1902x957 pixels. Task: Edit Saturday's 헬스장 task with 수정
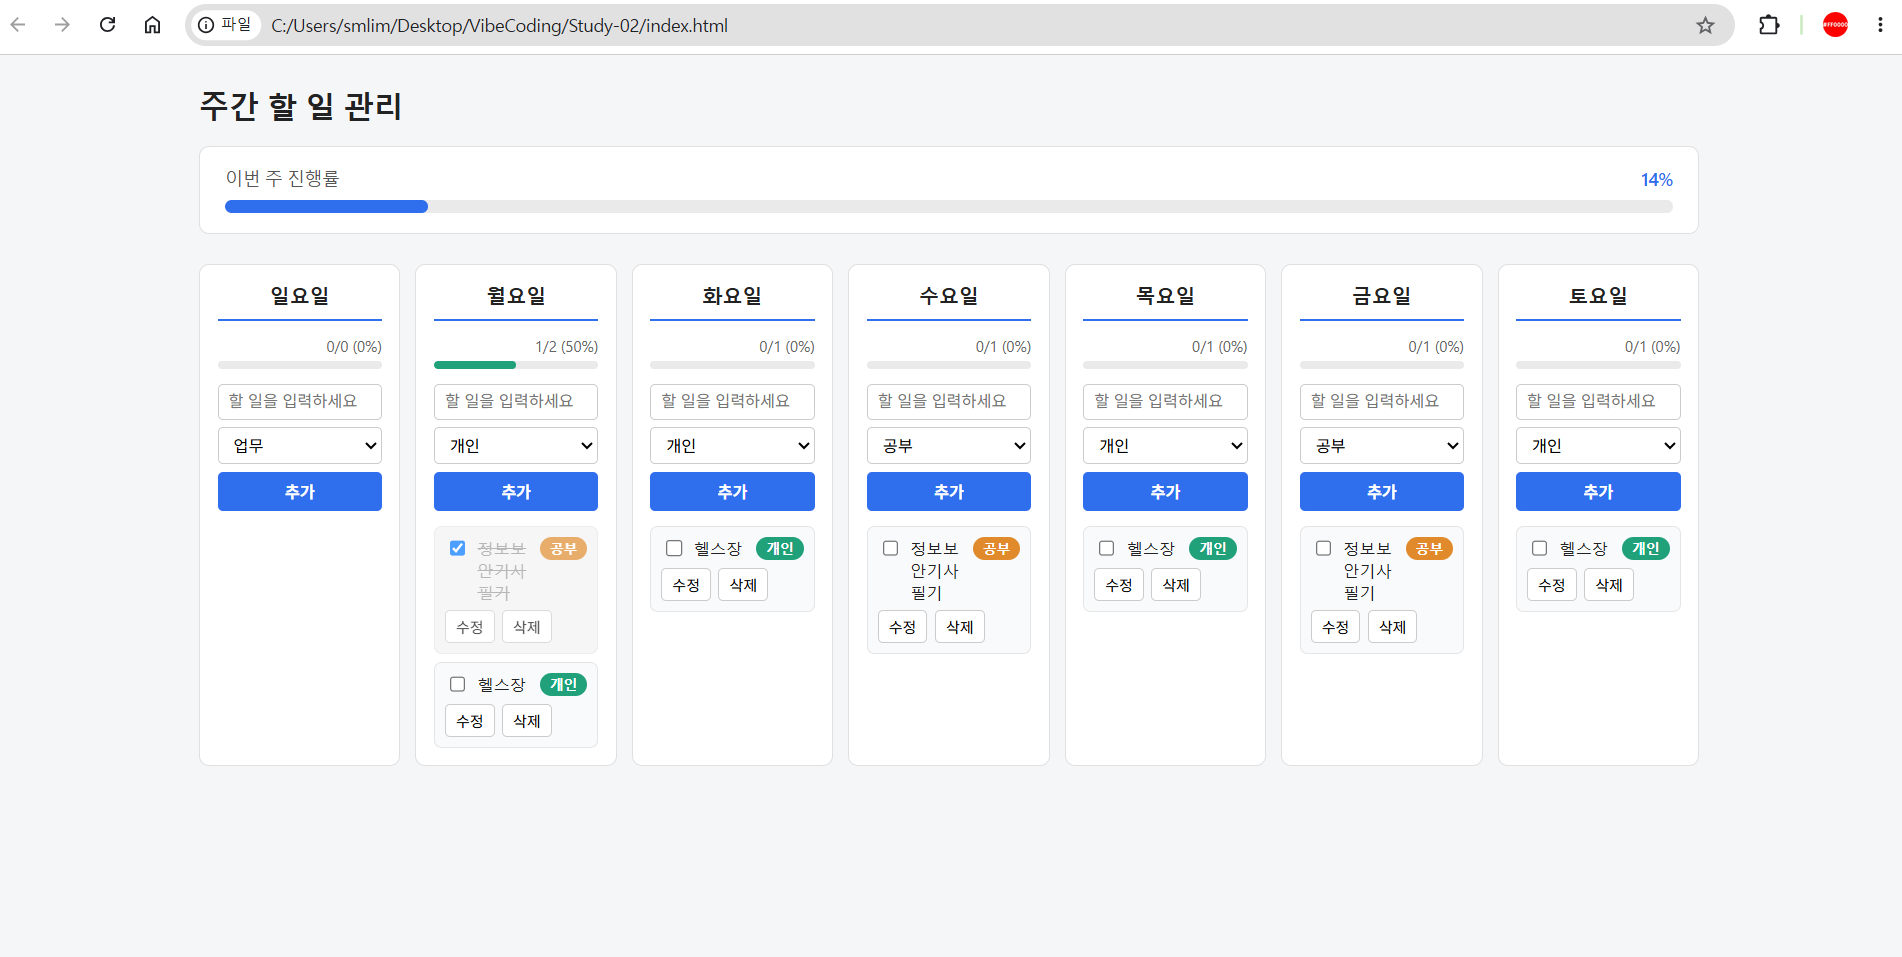pyautogui.click(x=1552, y=585)
